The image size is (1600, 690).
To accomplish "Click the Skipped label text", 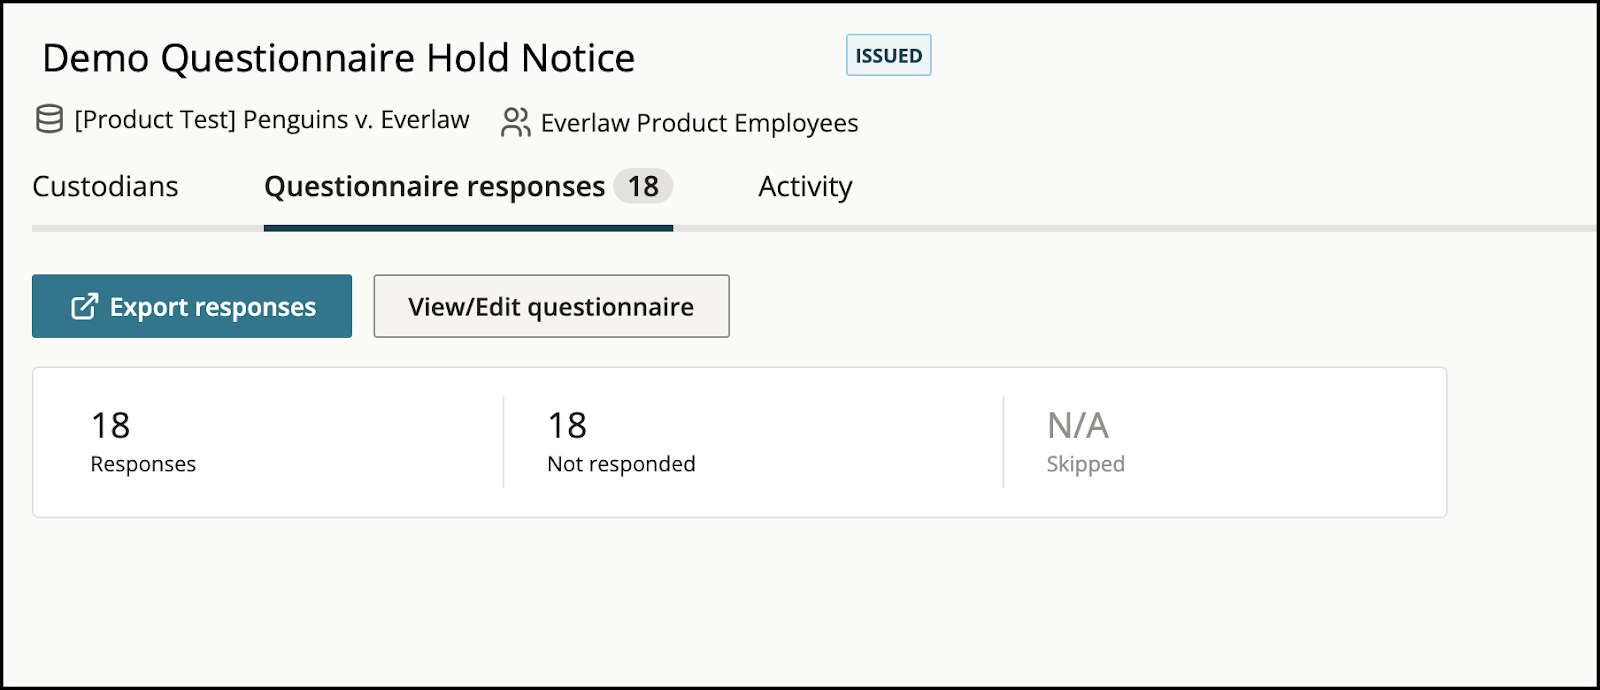I will point(1085,464).
